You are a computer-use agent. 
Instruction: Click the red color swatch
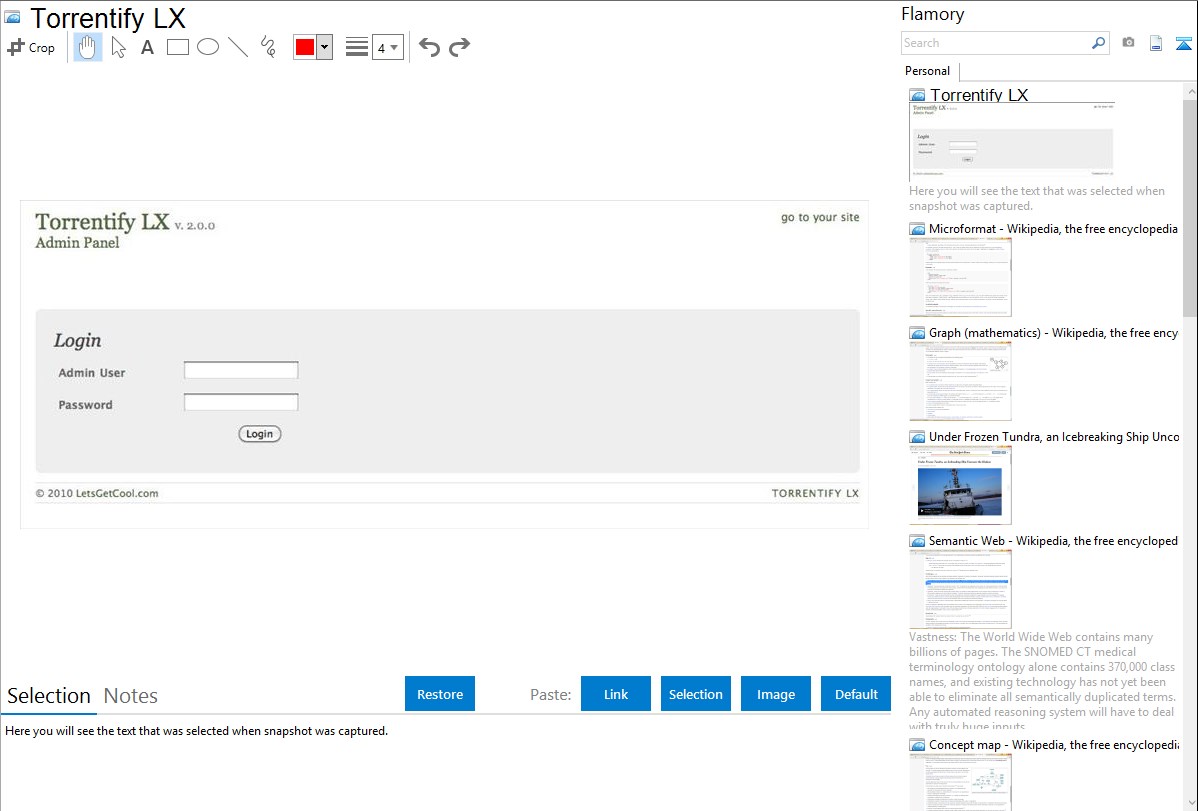point(305,47)
